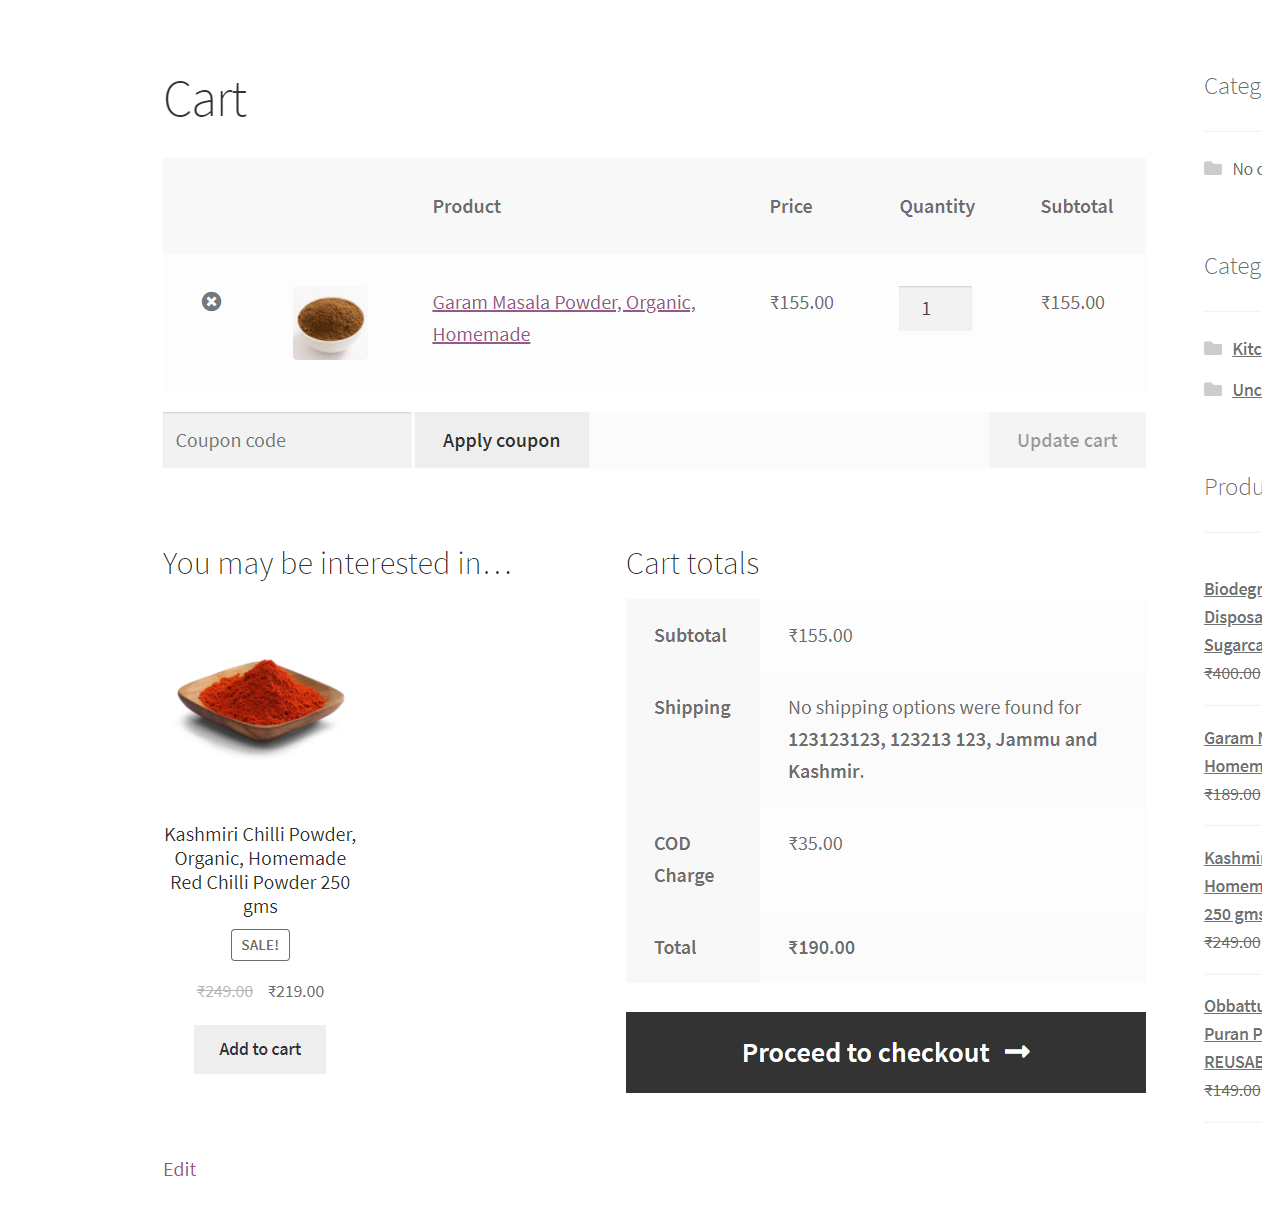Click folder icon beside No categories
This screenshot has height=1225, width=1262.
pyautogui.click(x=1213, y=168)
